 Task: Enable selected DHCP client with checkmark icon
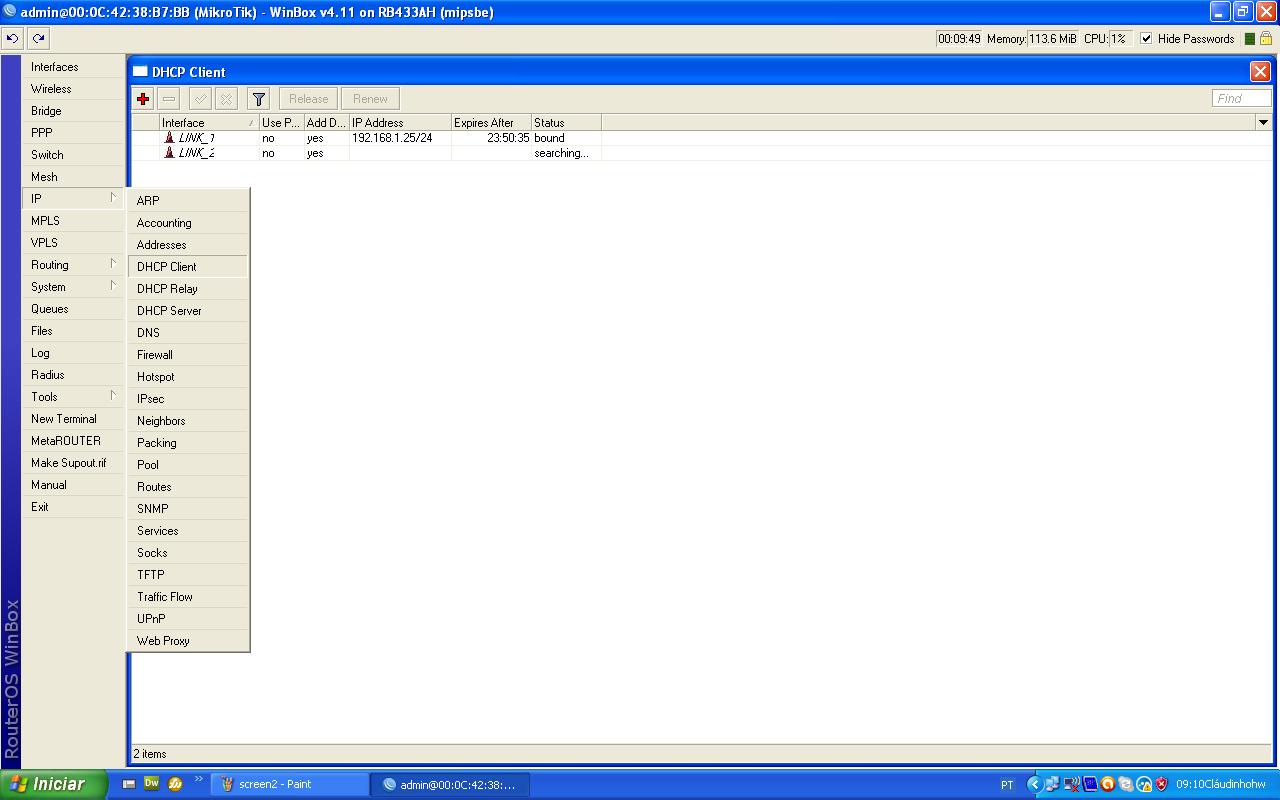200,99
